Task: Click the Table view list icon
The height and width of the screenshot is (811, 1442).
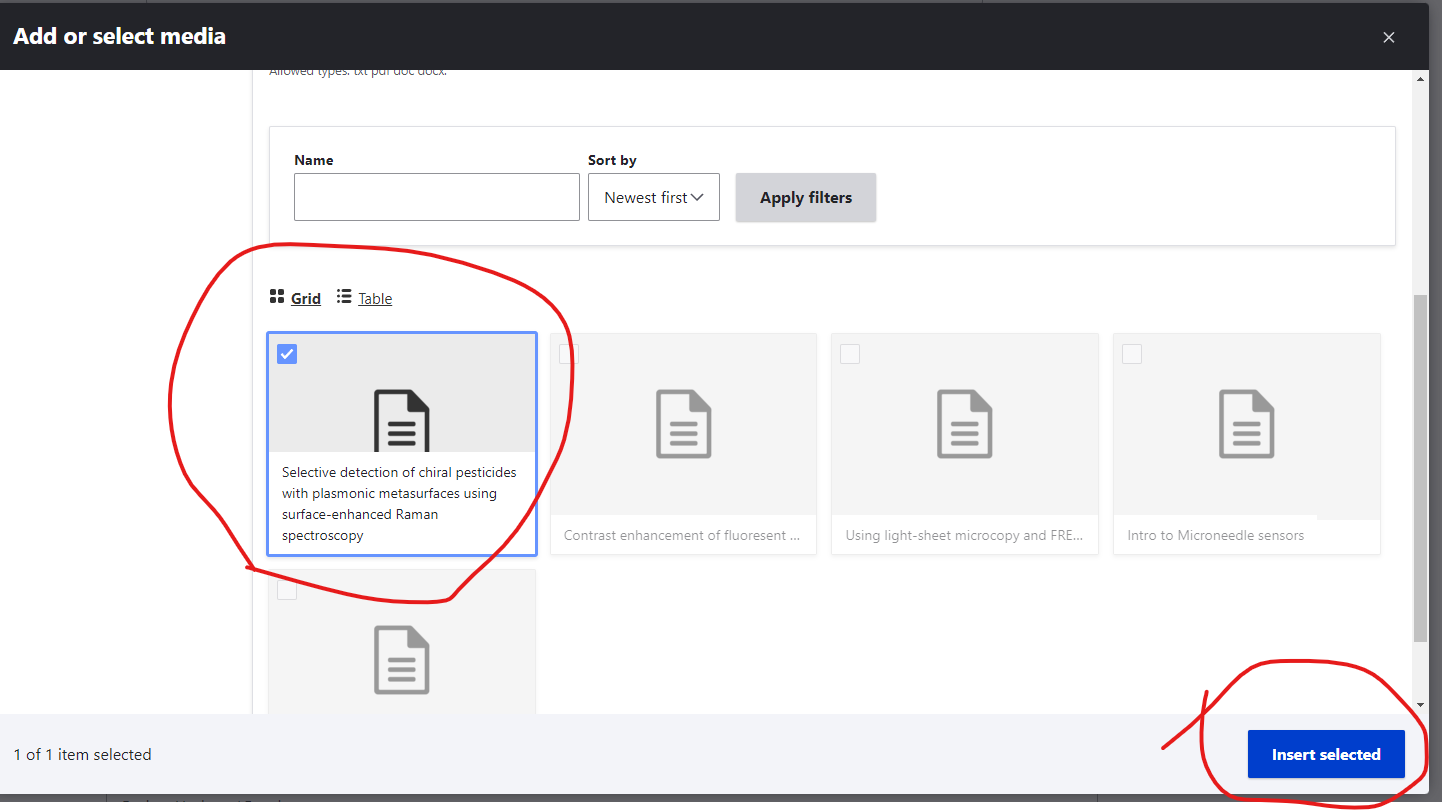Action: tap(344, 297)
